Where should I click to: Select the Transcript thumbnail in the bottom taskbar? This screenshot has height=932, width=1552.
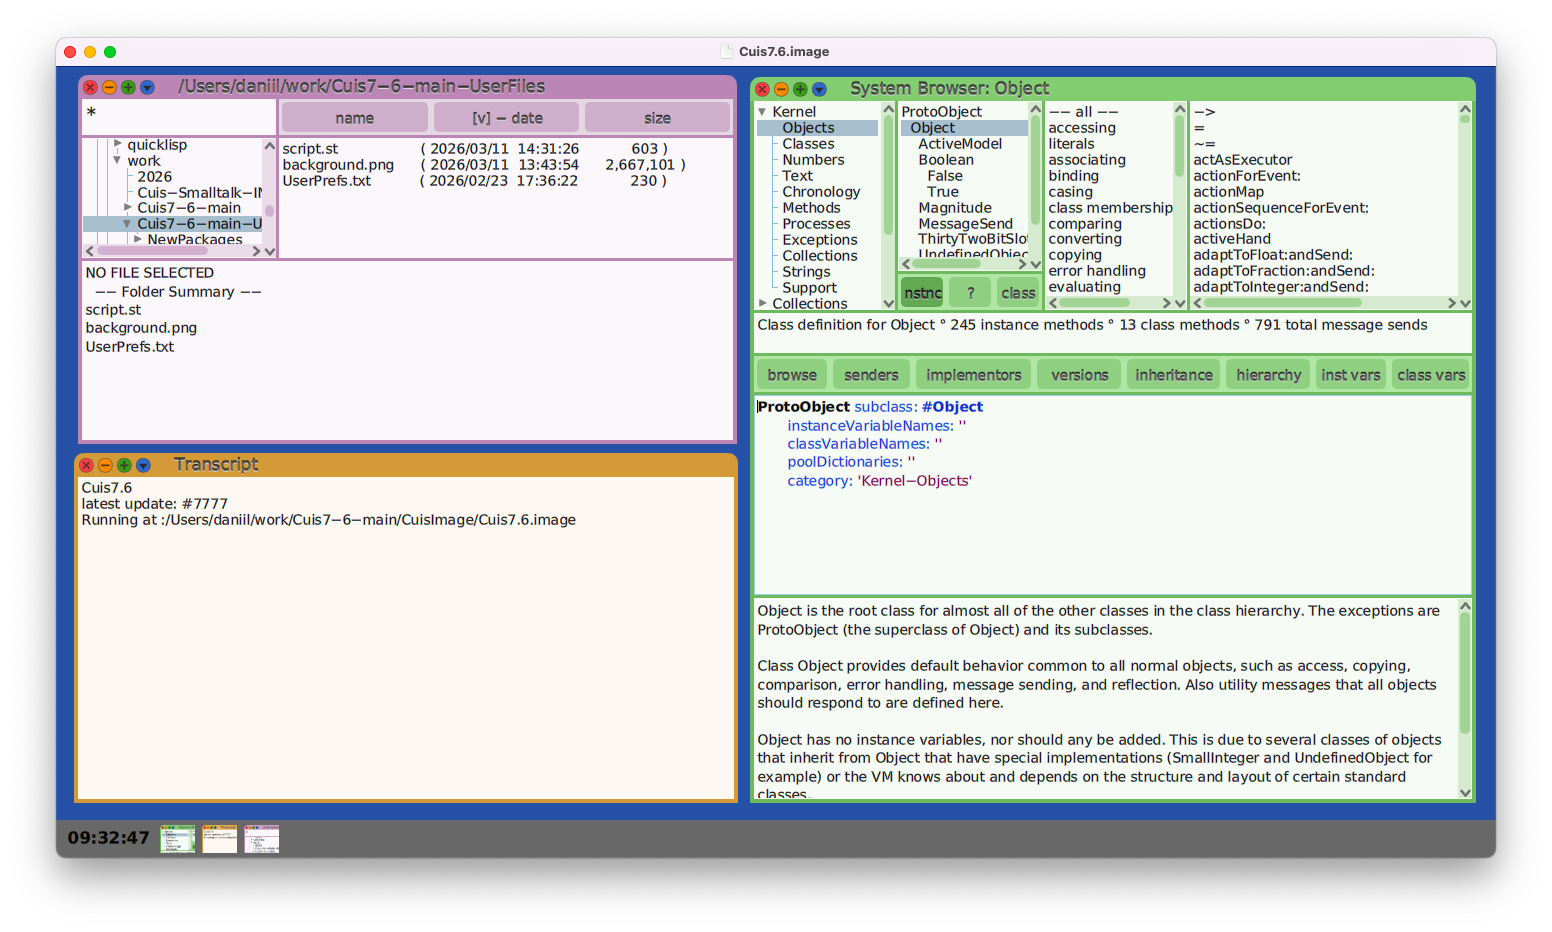219,839
